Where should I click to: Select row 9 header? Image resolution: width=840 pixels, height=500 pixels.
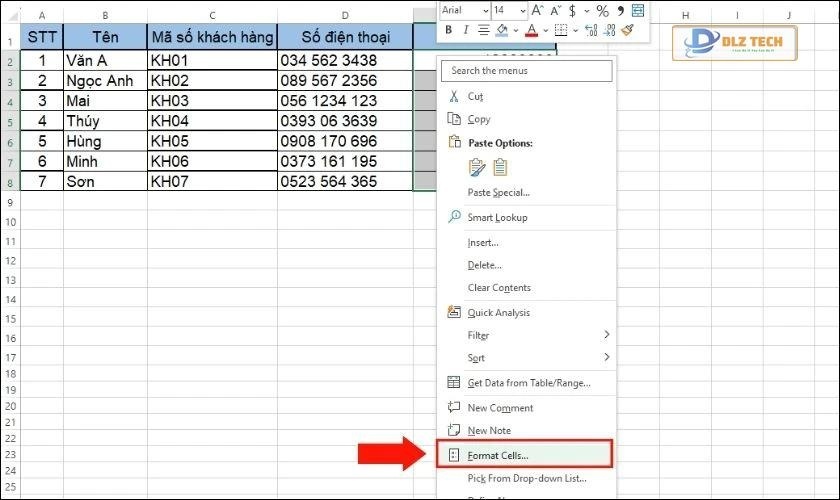pos(10,203)
